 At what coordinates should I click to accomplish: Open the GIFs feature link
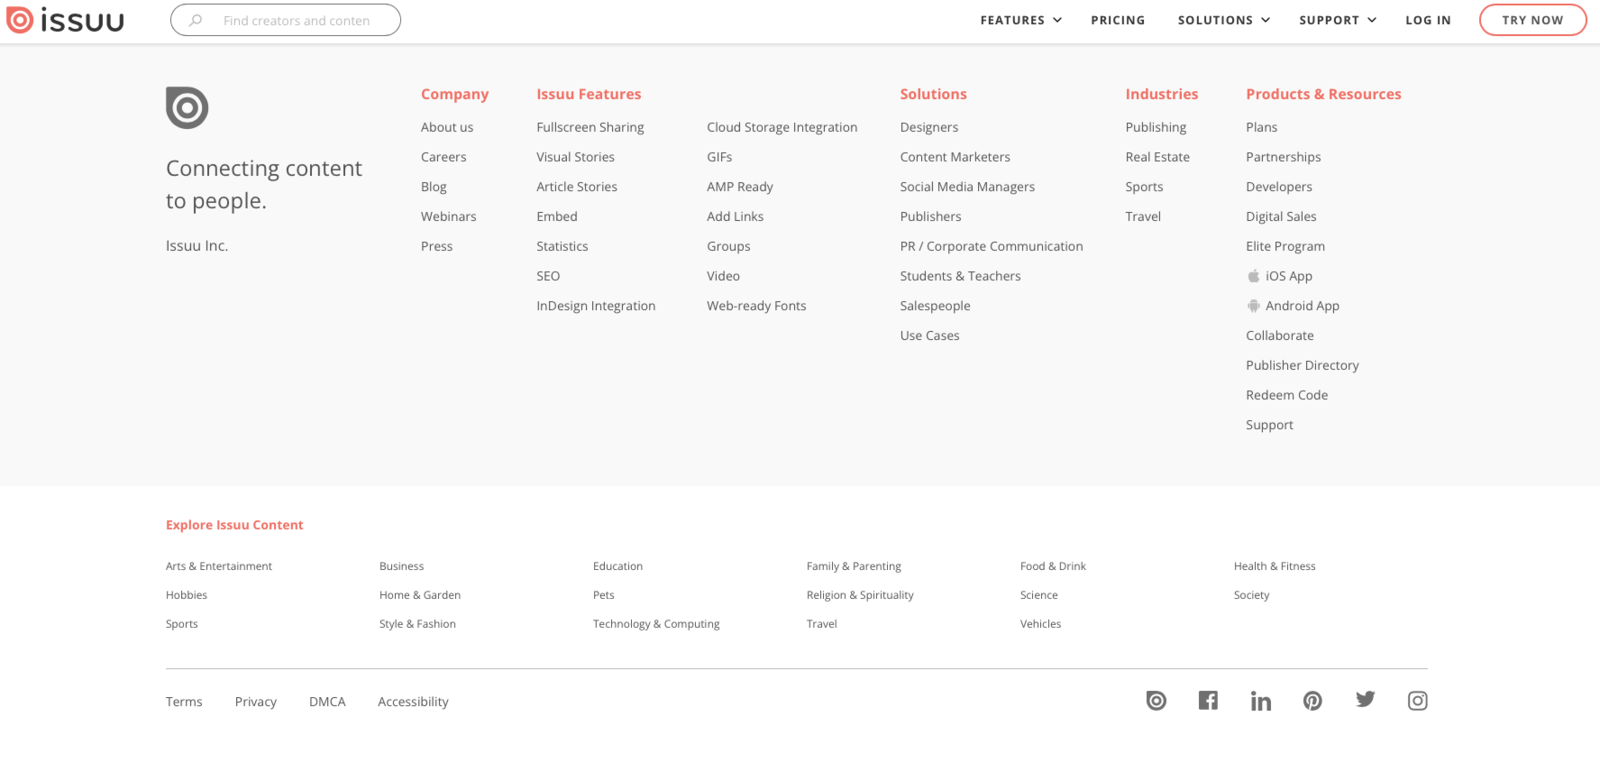click(x=720, y=157)
